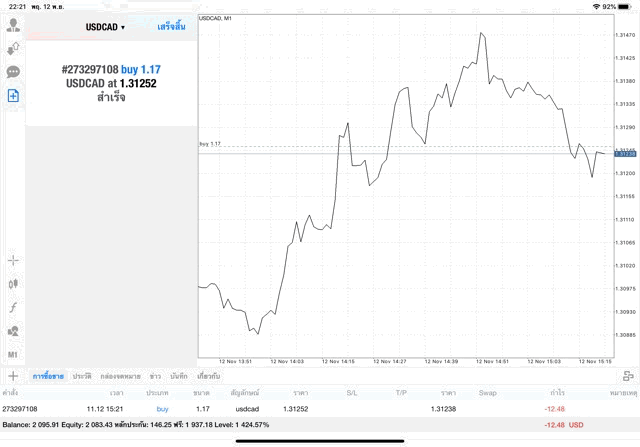Click the -12.48 profit in order row

coord(555,409)
